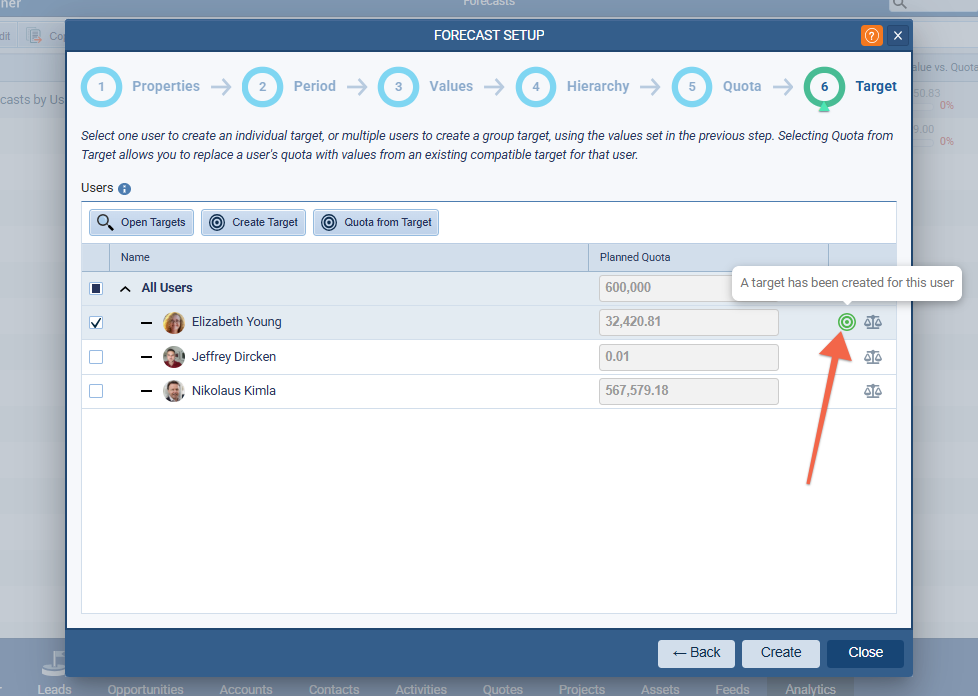Click Elizabeth Young's Planned Quota field
Screen dimensions: 978x696
pyautogui.click(x=688, y=322)
